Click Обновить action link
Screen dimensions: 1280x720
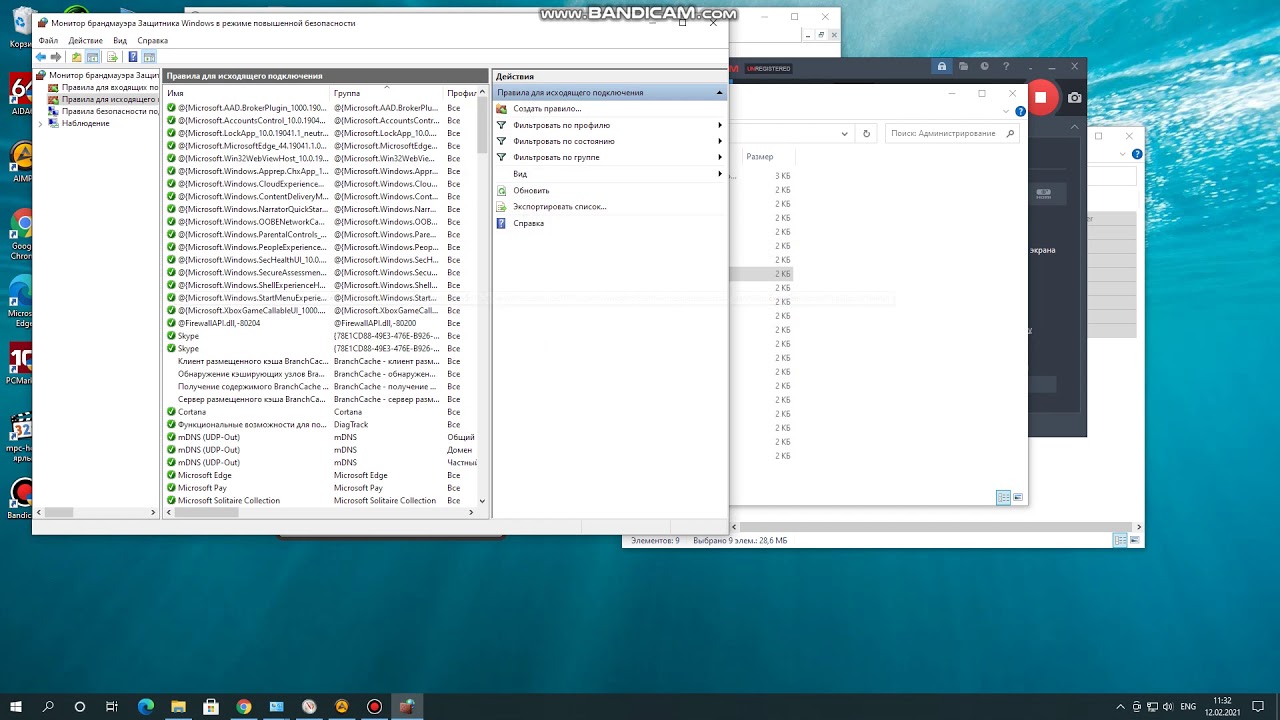pyautogui.click(x=531, y=190)
